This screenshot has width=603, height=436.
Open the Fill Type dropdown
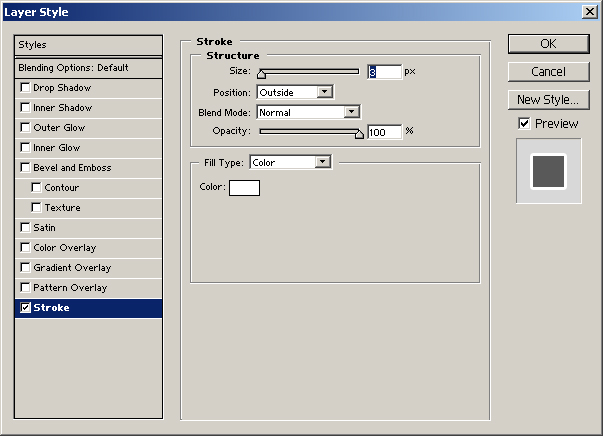(x=290, y=162)
